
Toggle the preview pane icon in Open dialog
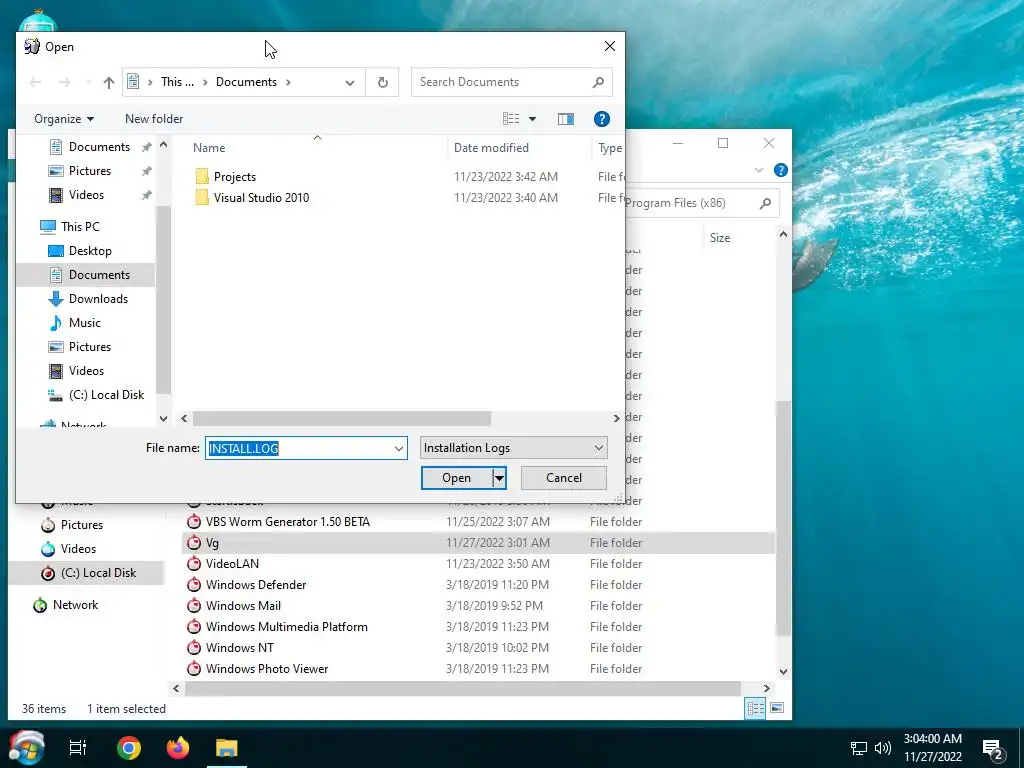tap(566, 119)
